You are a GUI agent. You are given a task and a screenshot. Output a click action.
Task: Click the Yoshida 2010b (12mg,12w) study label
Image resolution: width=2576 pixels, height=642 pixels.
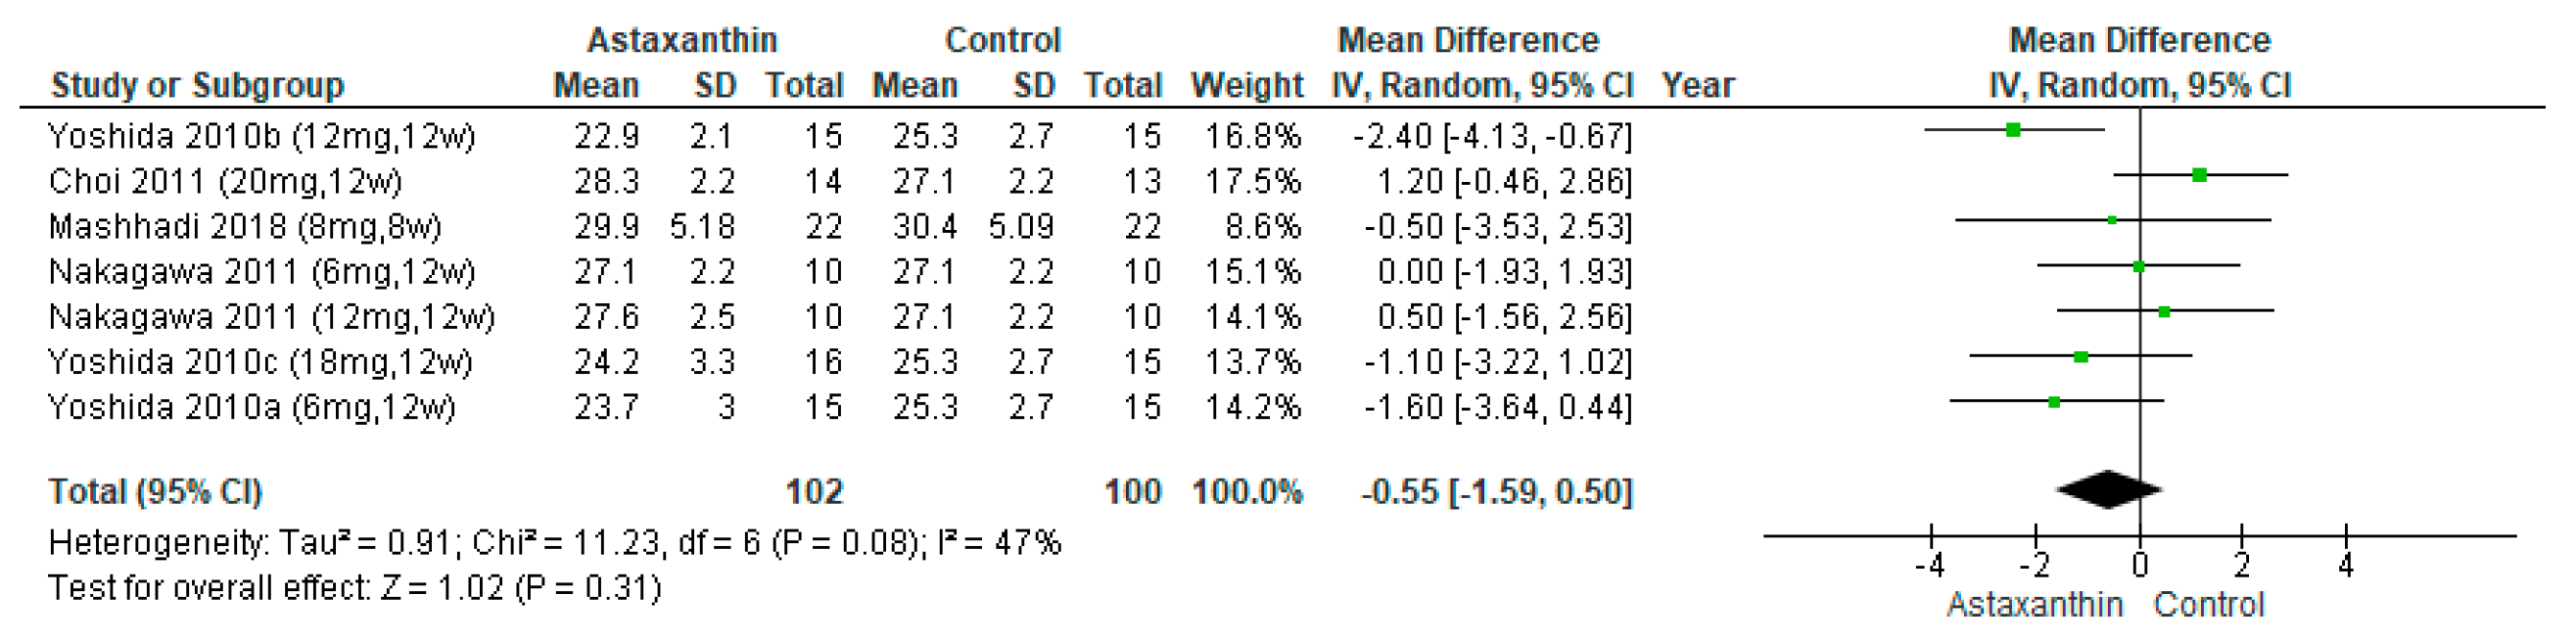262,136
